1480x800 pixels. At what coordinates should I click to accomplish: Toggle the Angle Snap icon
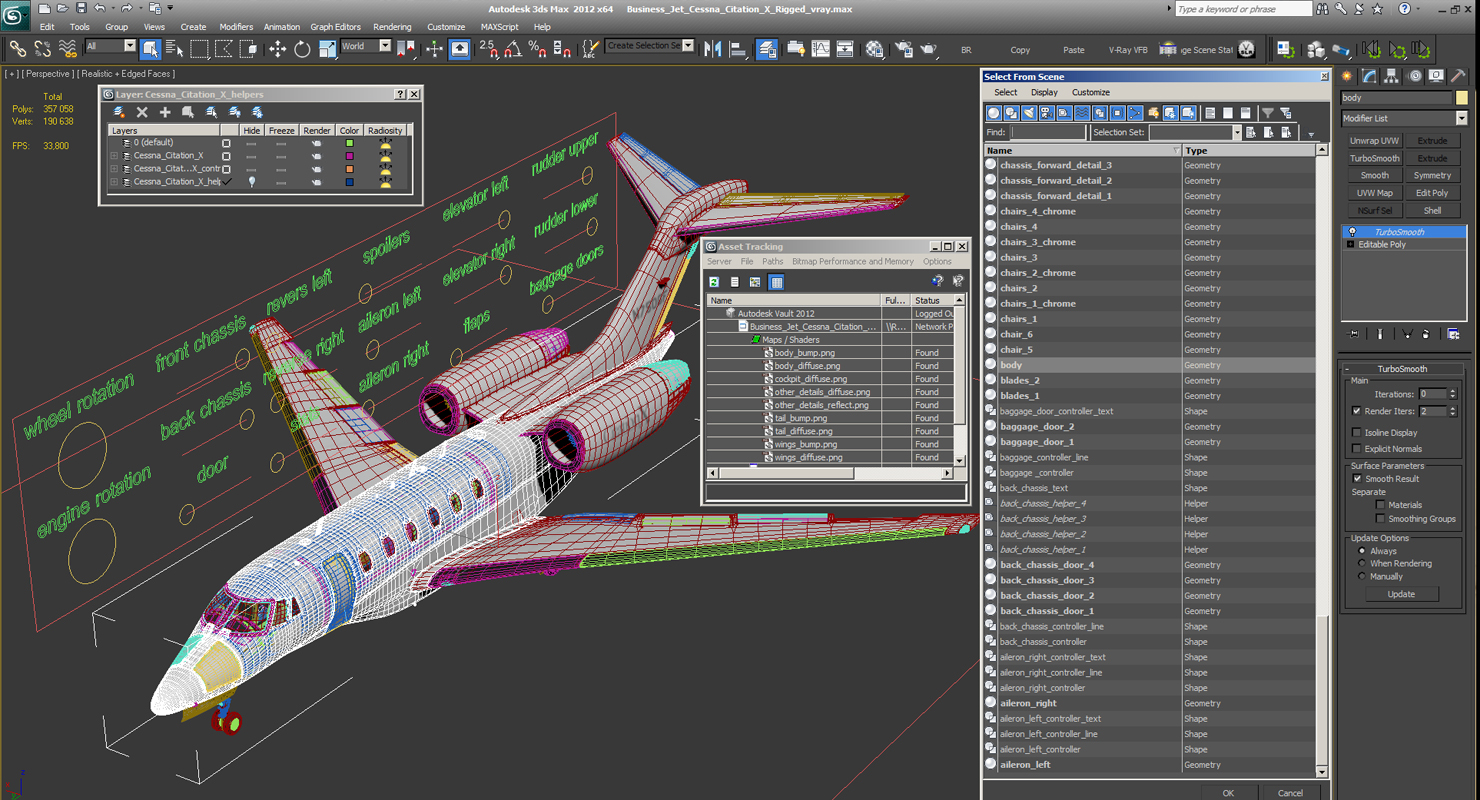[x=513, y=48]
